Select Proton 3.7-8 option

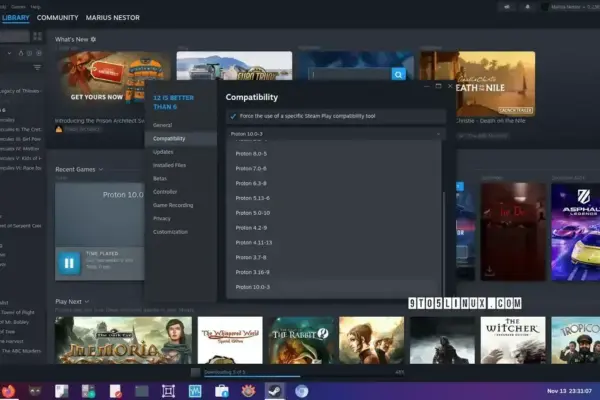(x=334, y=258)
